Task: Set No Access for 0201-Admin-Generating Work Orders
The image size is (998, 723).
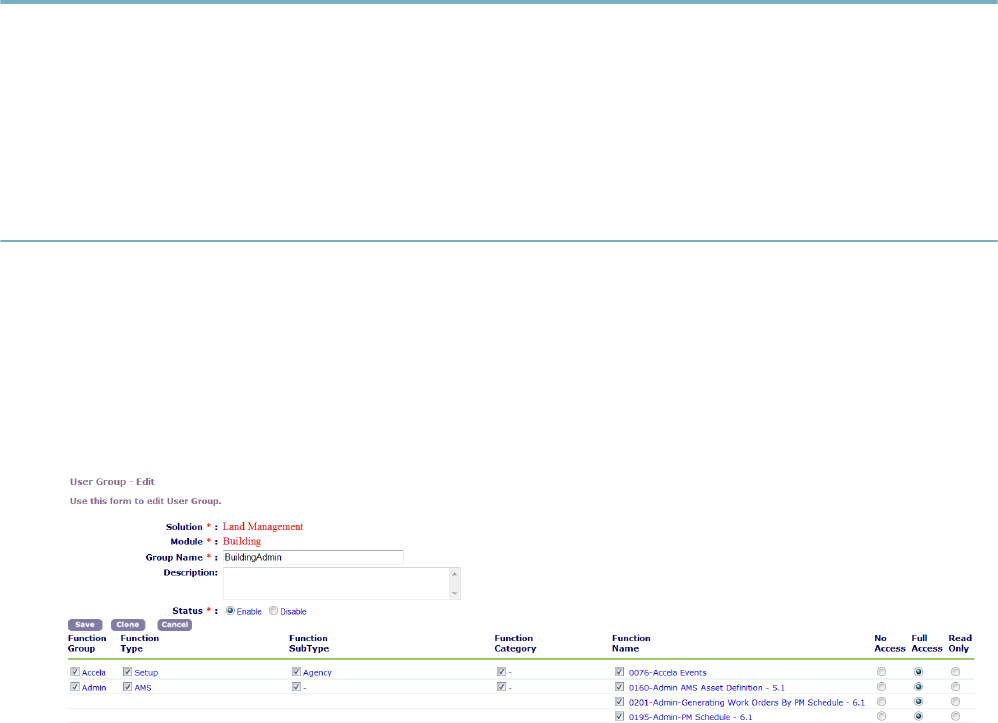Action: pos(882,702)
